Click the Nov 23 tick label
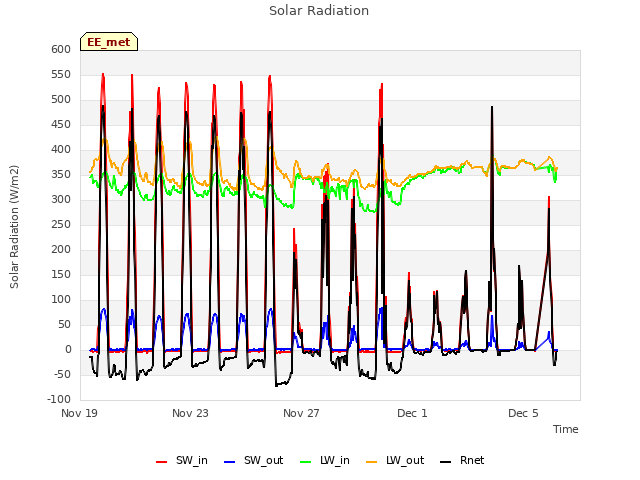The width and height of the screenshot is (640, 480). click(190, 413)
